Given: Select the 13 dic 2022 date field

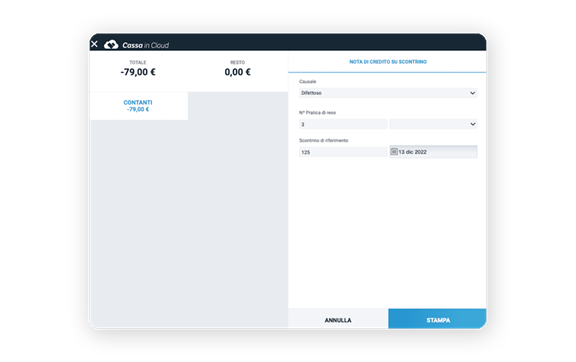Looking at the screenshot, I should tap(433, 152).
